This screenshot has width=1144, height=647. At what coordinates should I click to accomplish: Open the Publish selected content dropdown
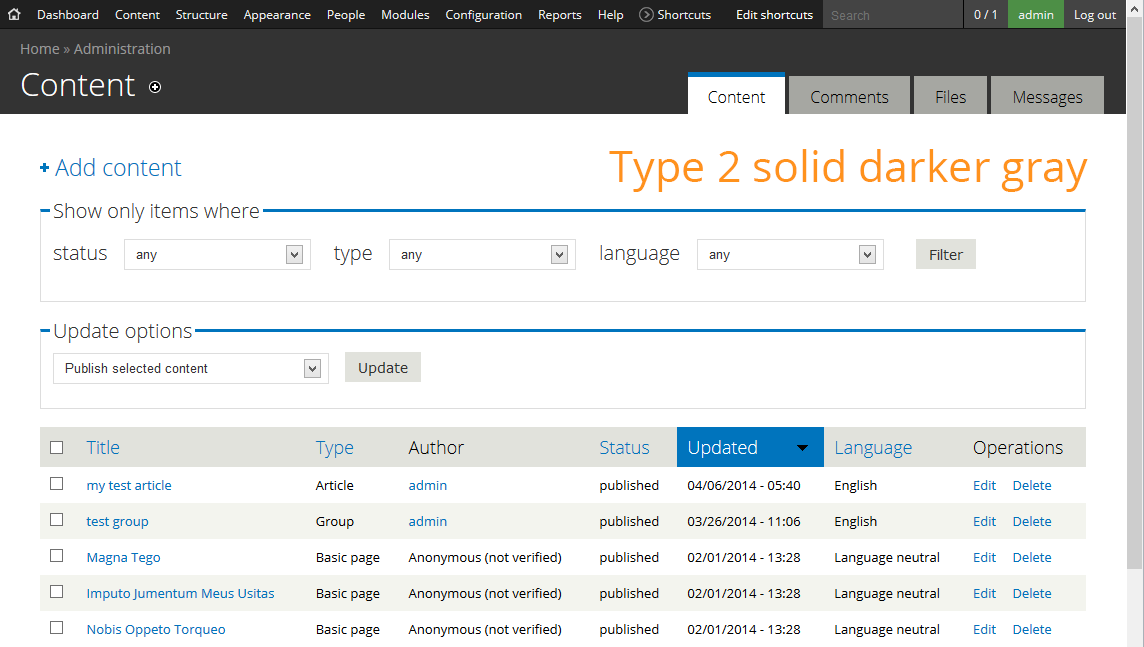point(190,368)
